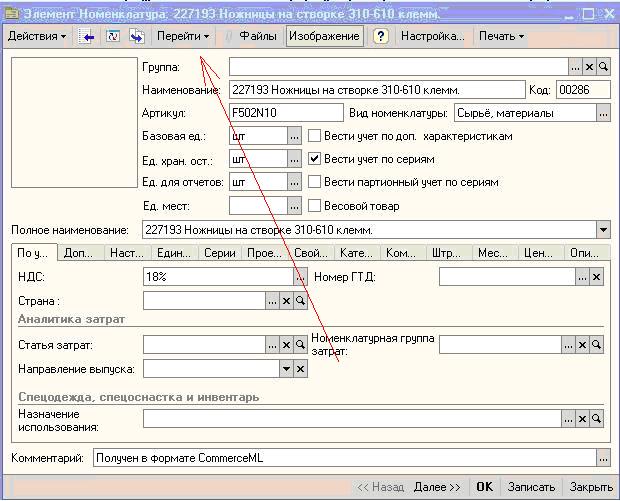
Task: Open the Перейти menu
Action: [183, 36]
